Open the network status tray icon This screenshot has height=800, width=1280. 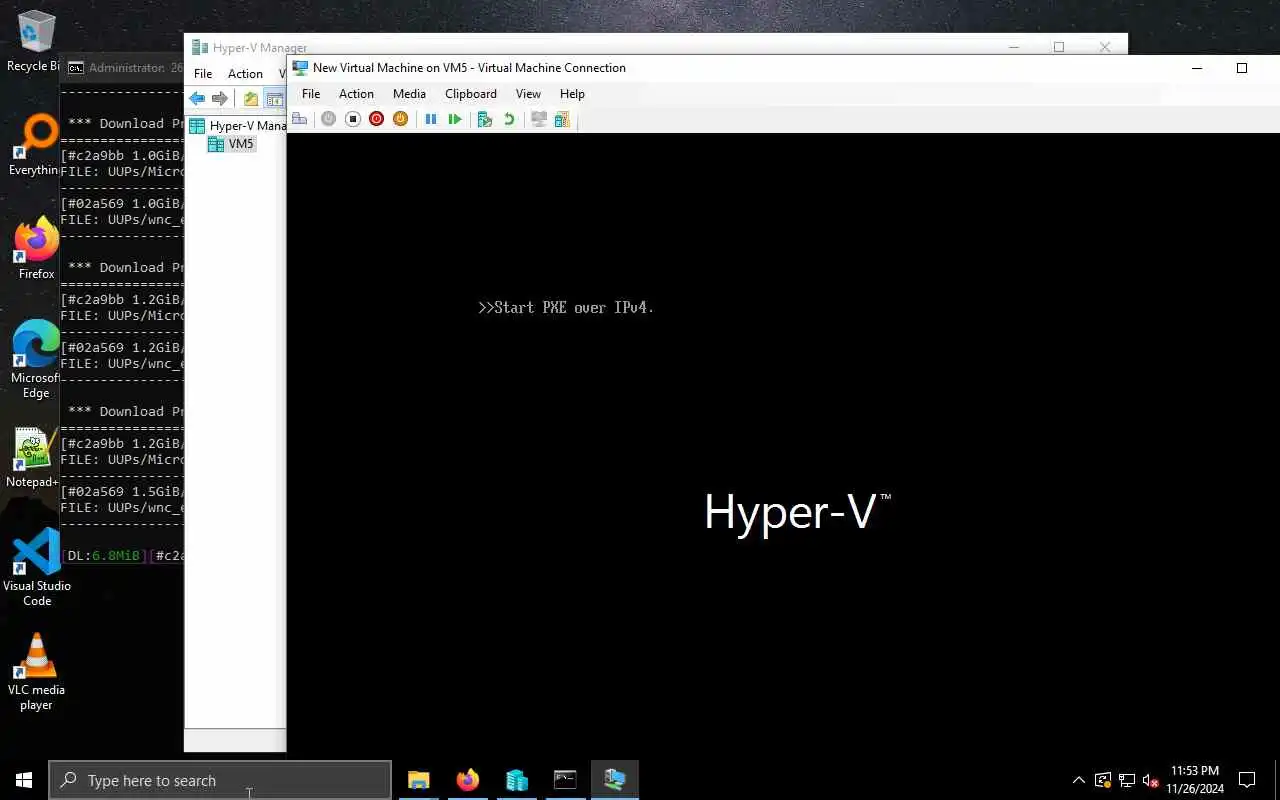tap(1127, 780)
